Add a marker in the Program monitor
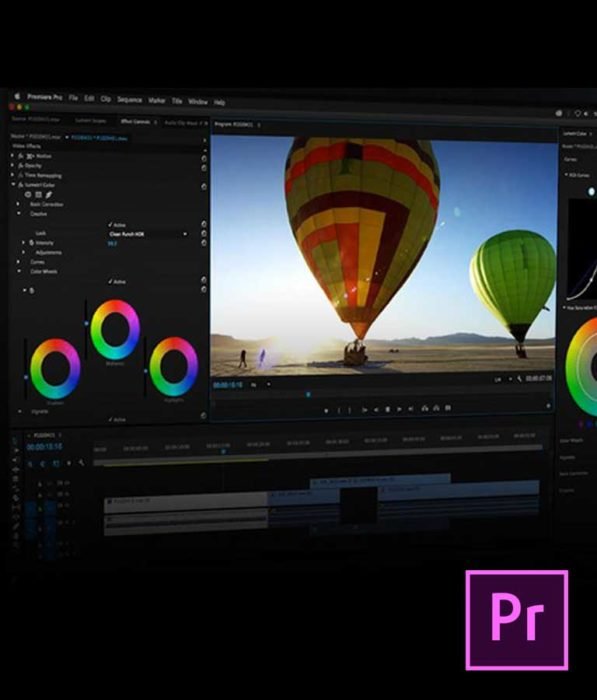 (326, 410)
